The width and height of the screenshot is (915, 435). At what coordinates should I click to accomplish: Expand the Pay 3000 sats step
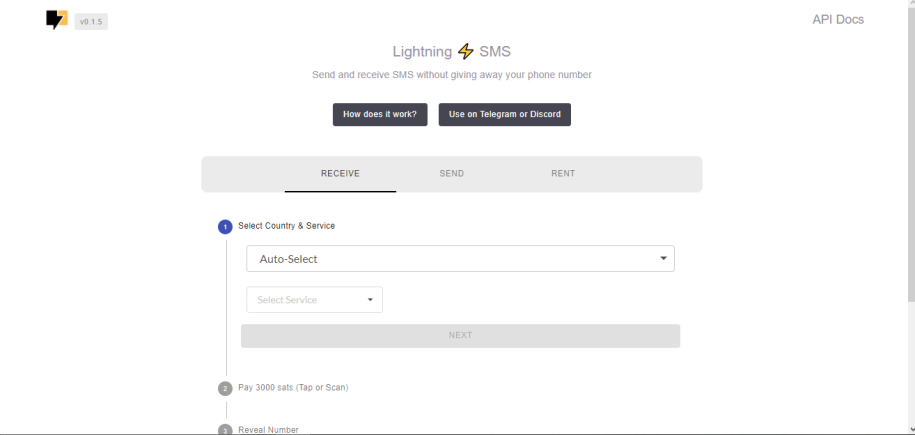point(293,387)
